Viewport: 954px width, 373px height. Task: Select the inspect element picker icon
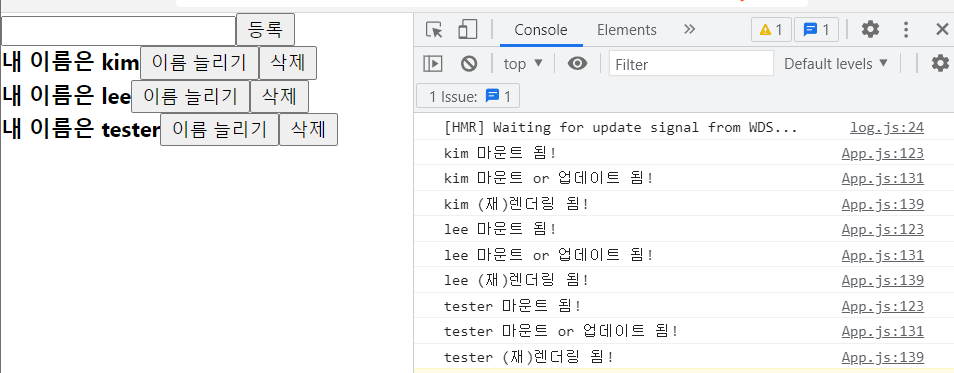point(434,30)
